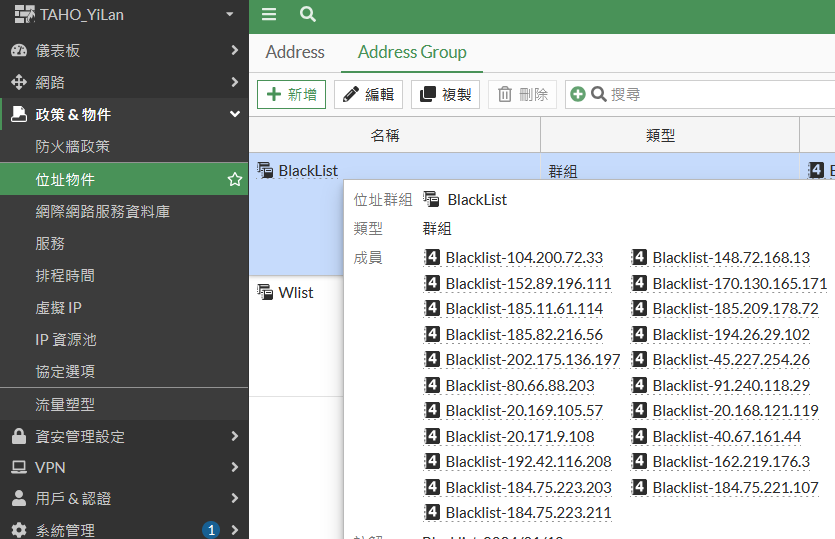Open 防火牆政策 in sidebar
The width and height of the screenshot is (835, 539).
(x=73, y=147)
